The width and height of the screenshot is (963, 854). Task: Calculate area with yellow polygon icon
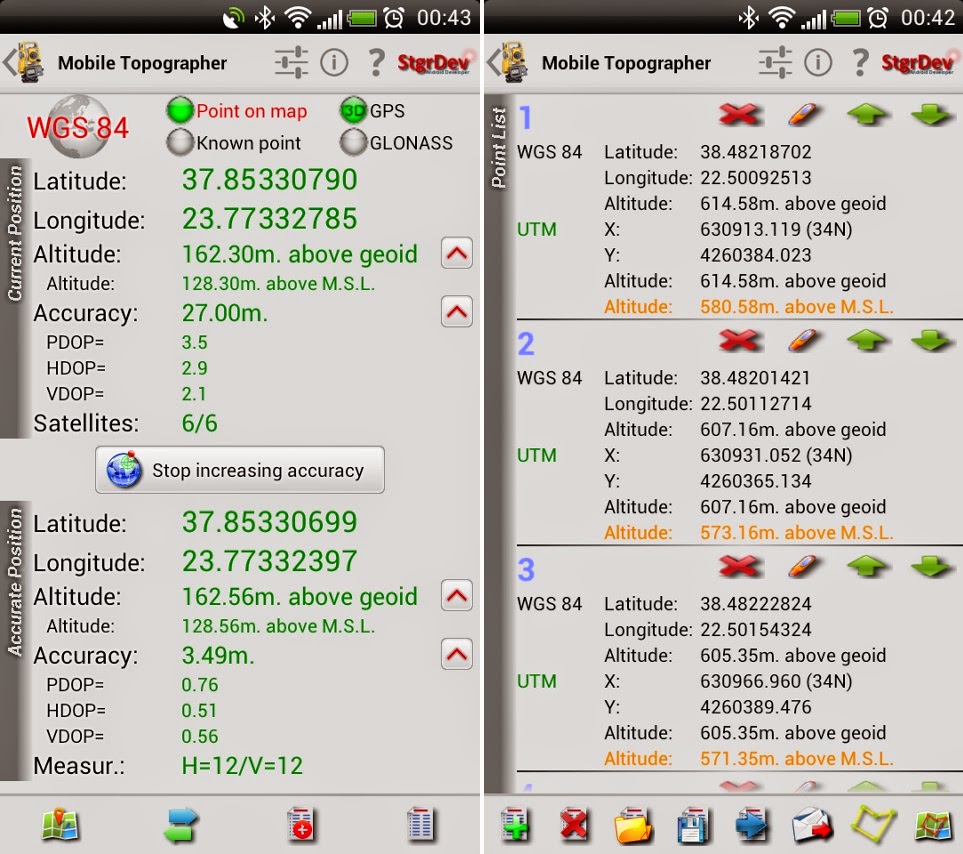coord(873,825)
